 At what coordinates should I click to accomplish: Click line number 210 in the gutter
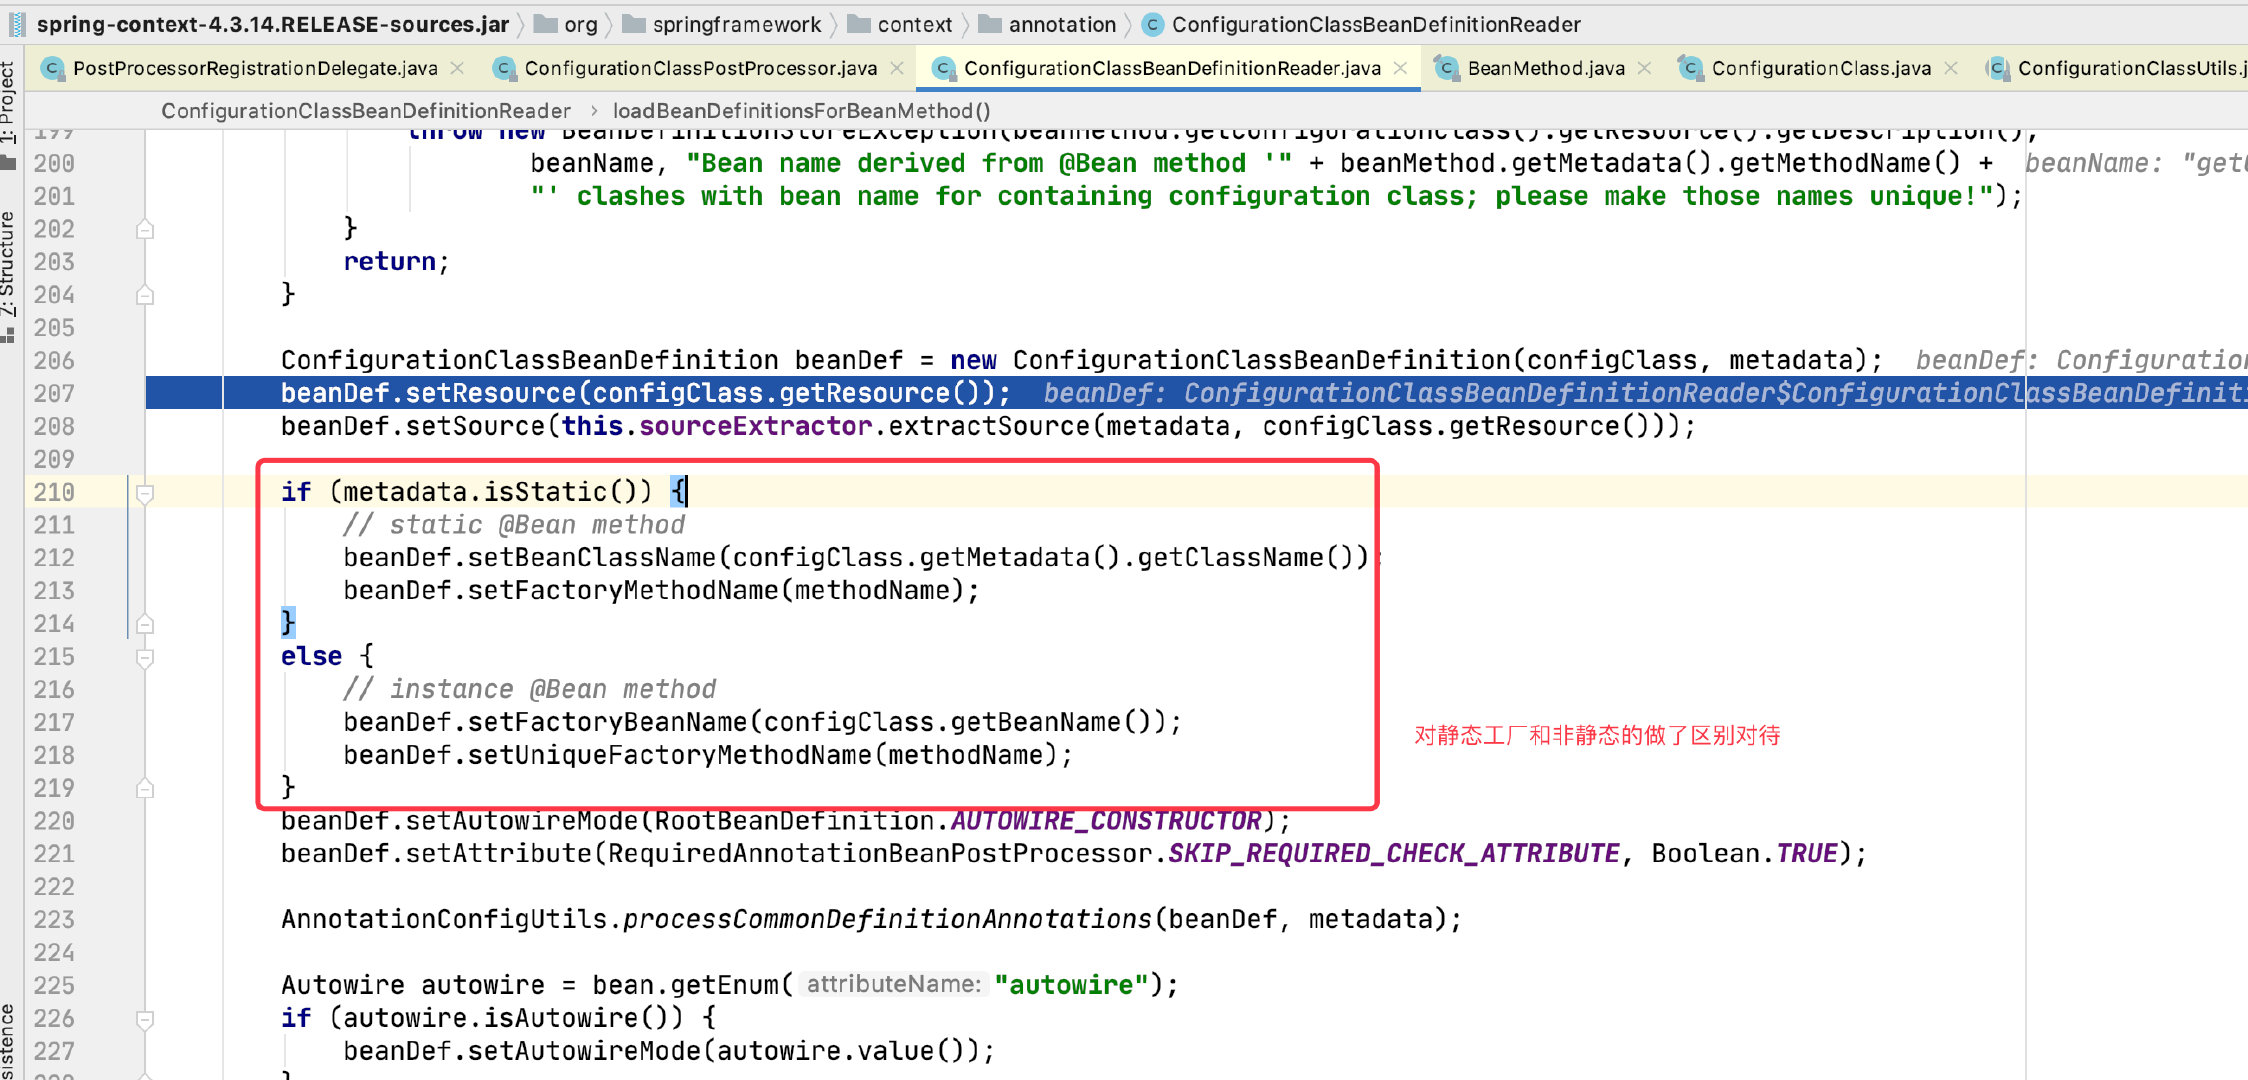(x=54, y=492)
